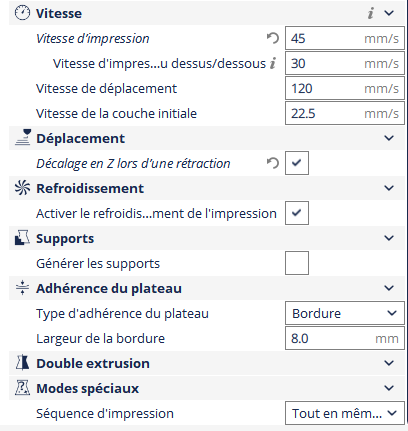Open Séquence d'impression dropdown
This screenshot has height=431, width=408.
tap(345, 413)
